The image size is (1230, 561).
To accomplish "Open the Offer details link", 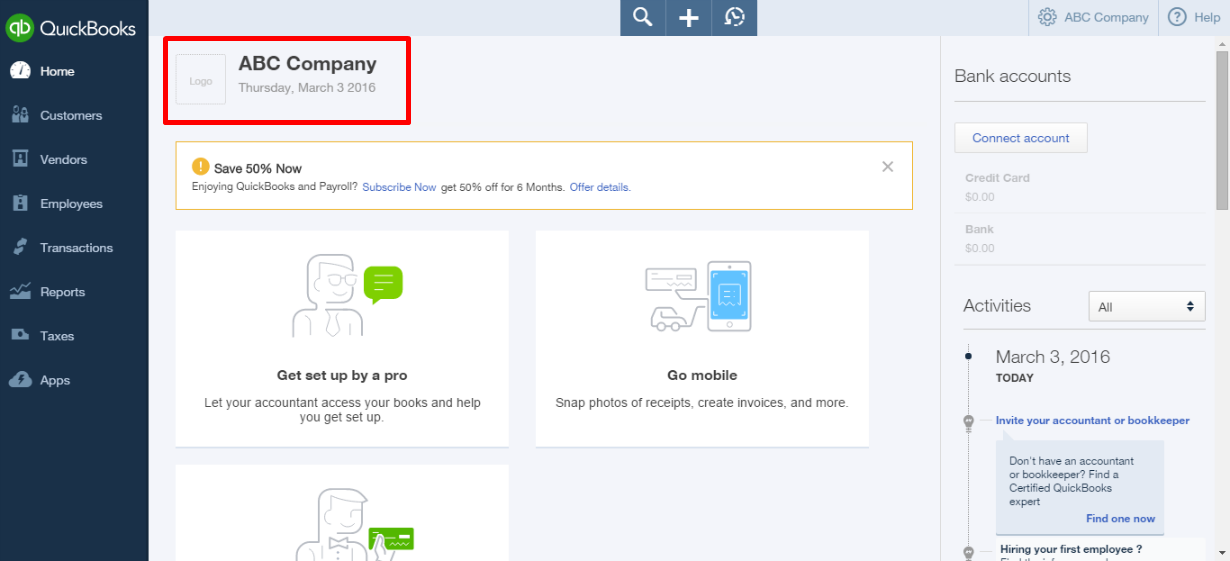I will 600,187.
